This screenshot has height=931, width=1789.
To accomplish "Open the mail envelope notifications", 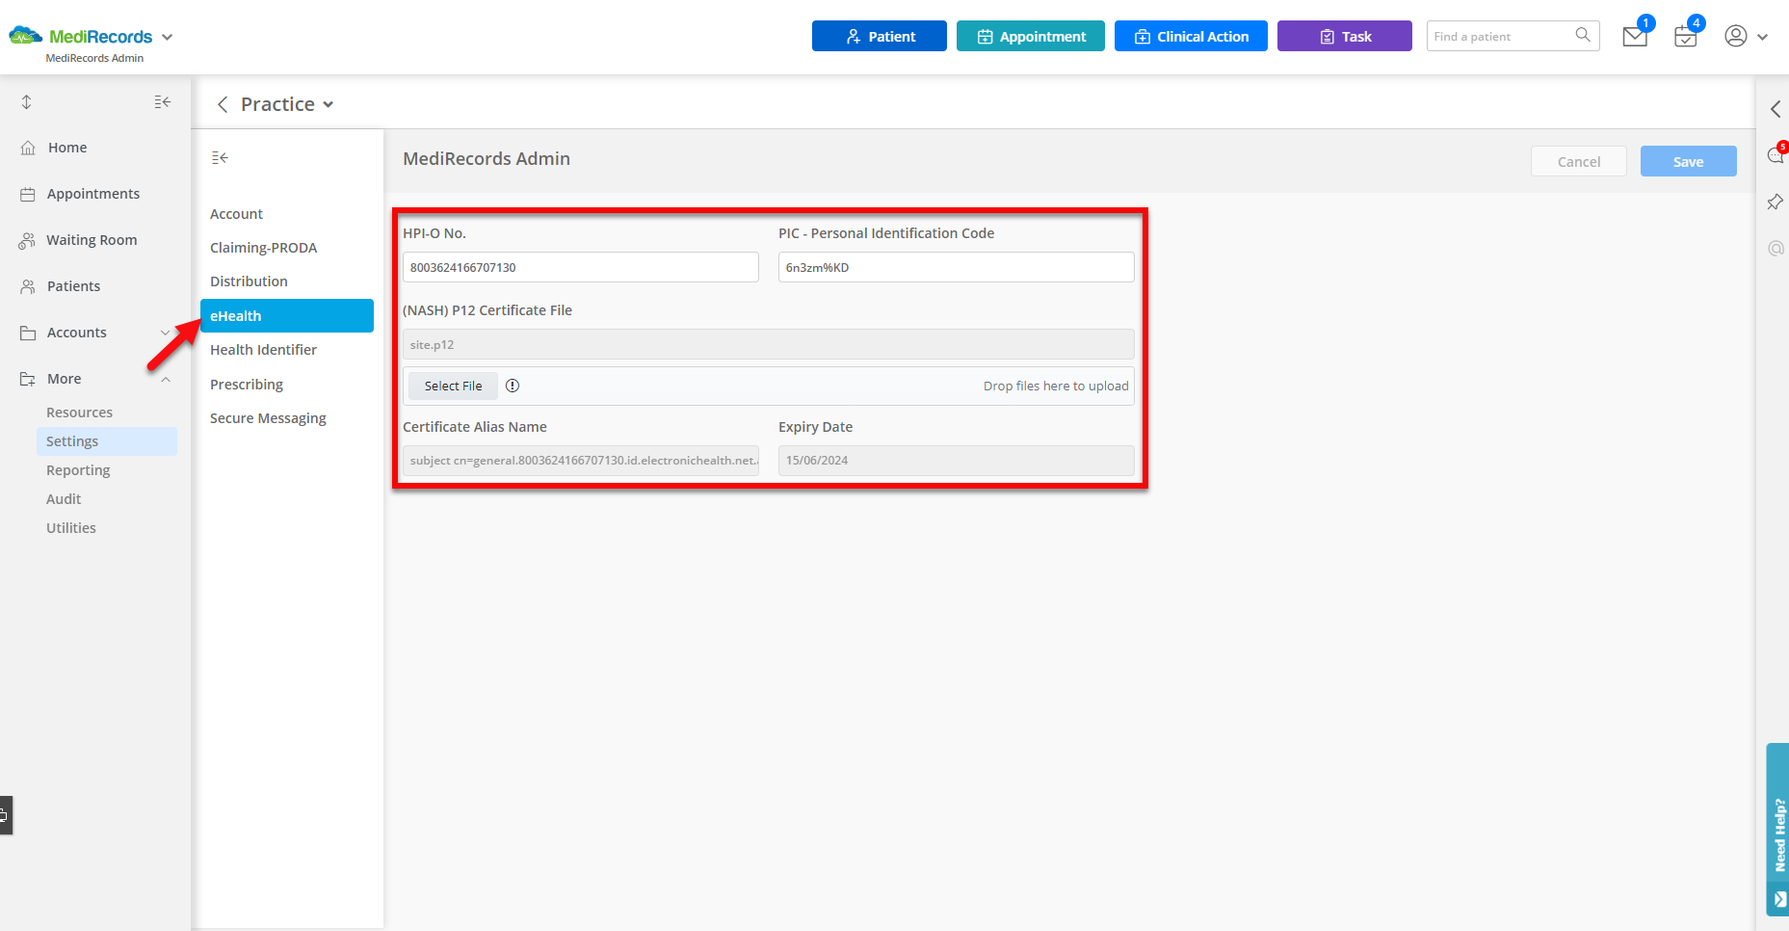I will point(1635,37).
